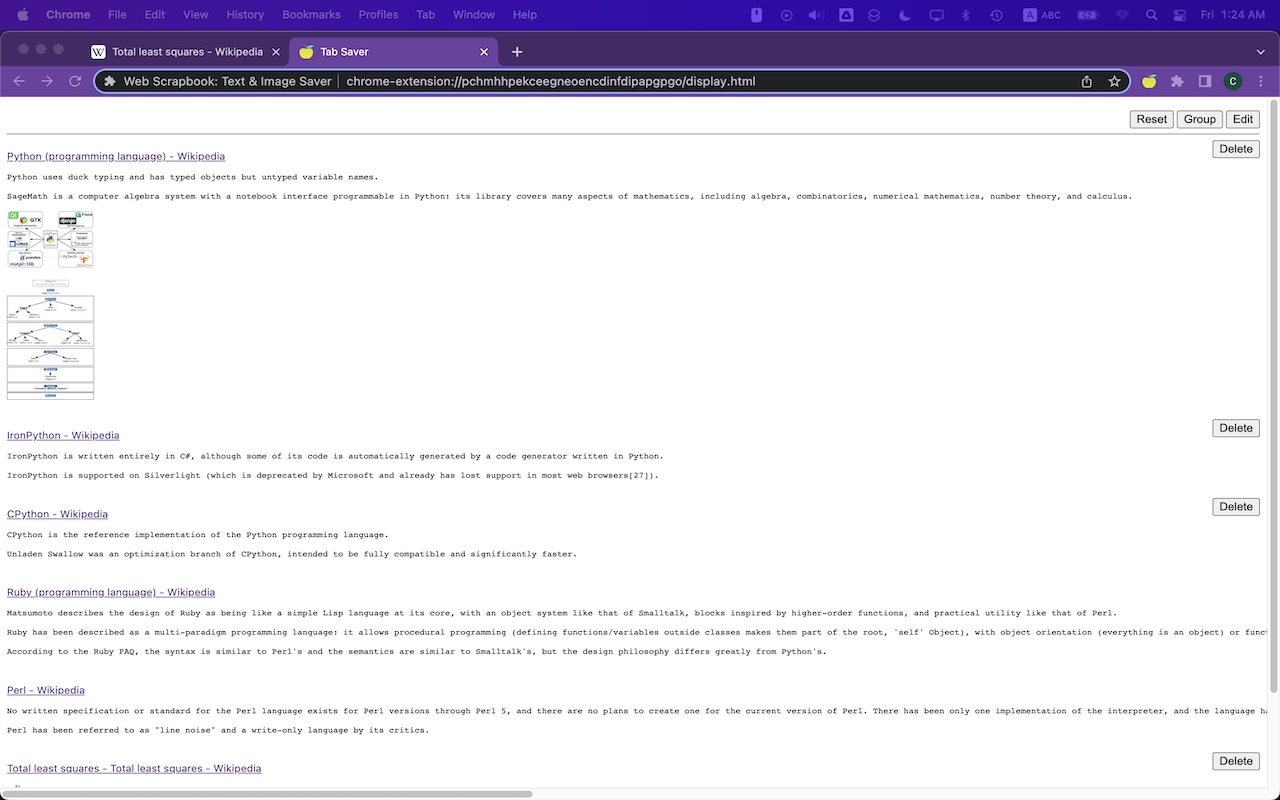Open the Tab Saver apple extension icon

pyautogui.click(x=1148, y=81)
